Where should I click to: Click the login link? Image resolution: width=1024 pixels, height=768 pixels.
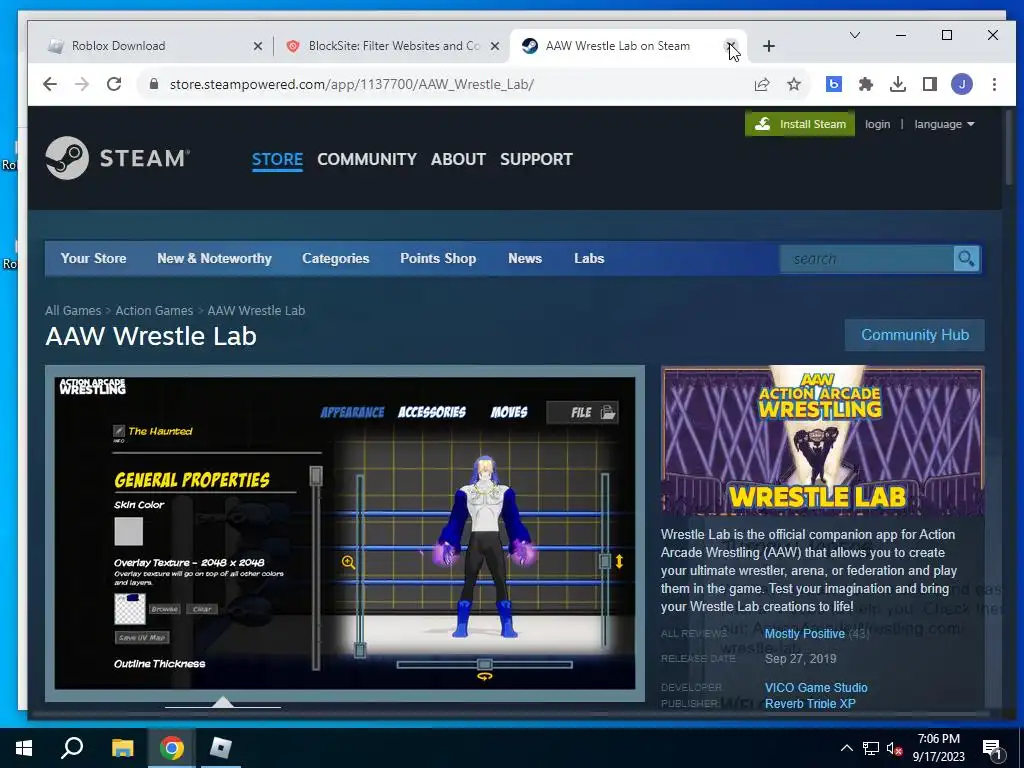pos(877,124)
